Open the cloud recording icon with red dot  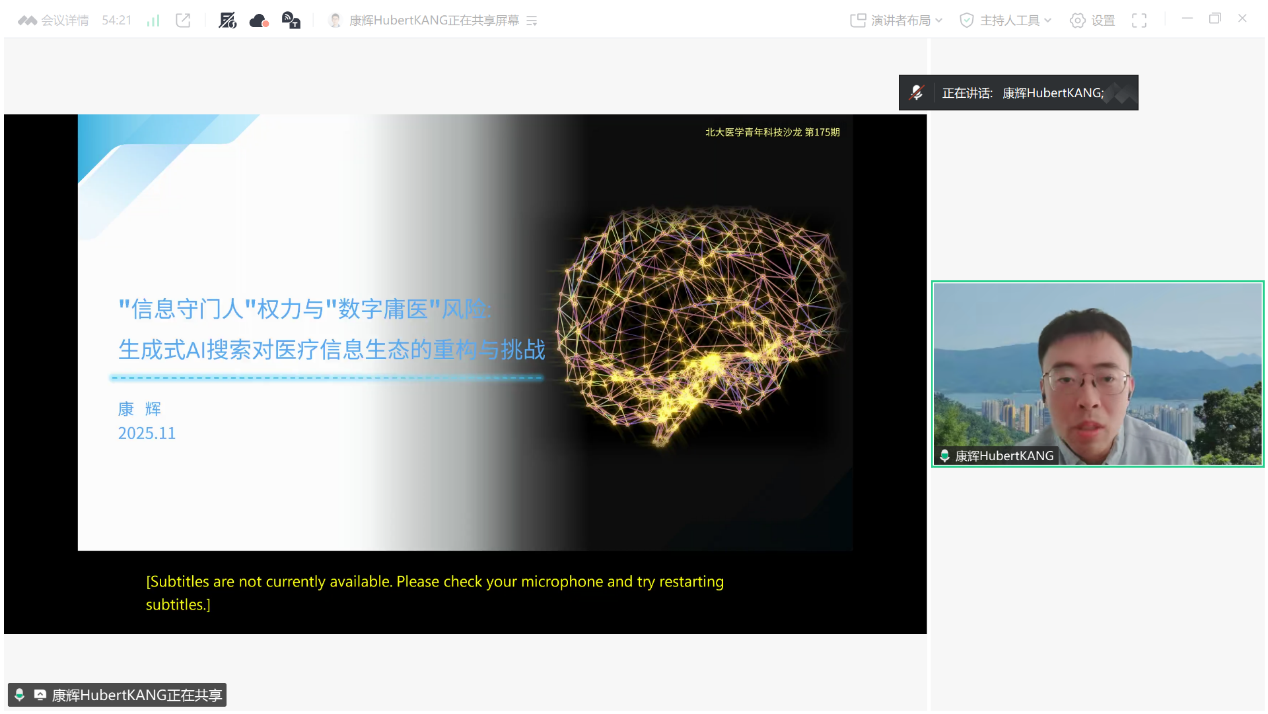[x=259, y=20]
